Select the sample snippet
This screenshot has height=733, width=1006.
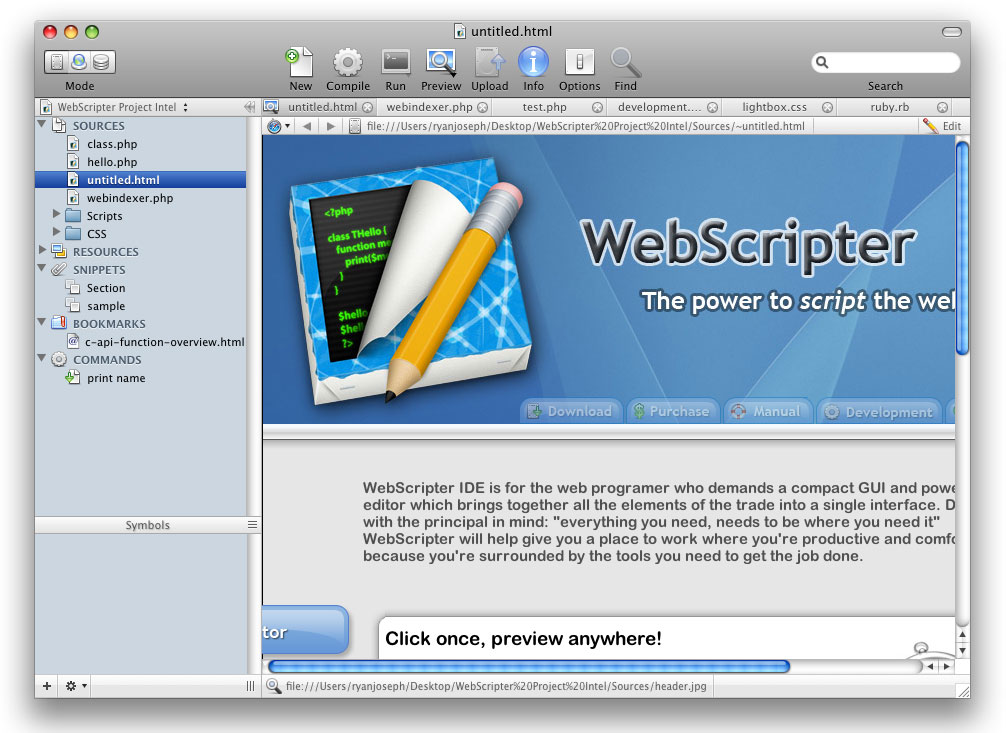click(106, 306)
